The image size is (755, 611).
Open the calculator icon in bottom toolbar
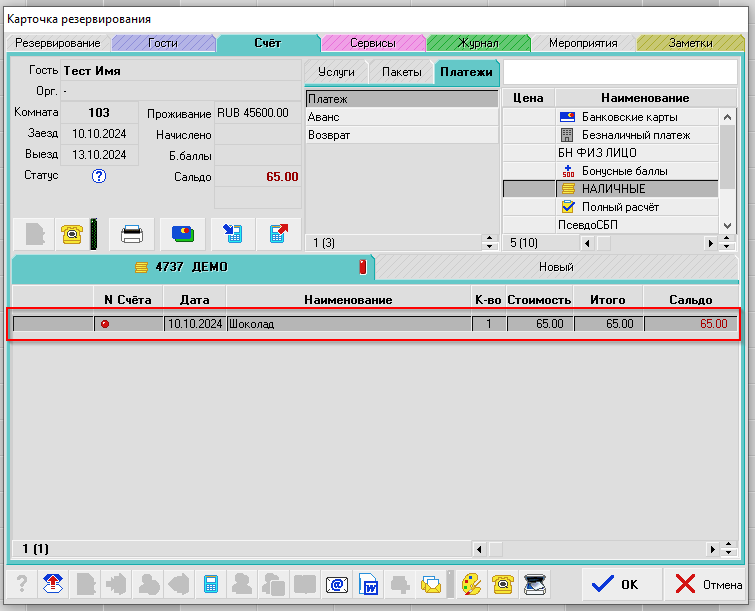211,584
